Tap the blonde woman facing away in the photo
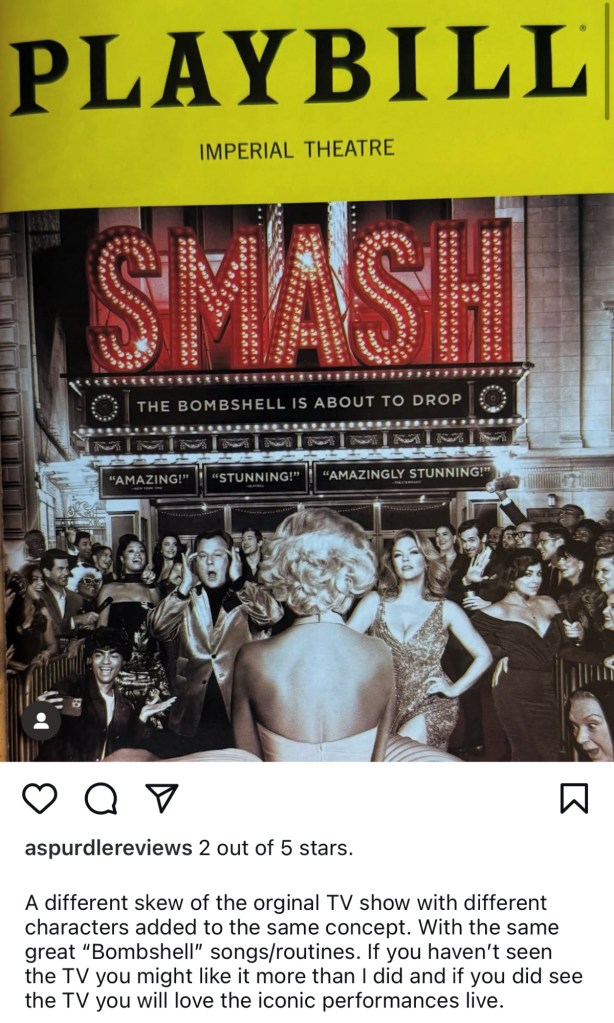 (x=315, y=639)
